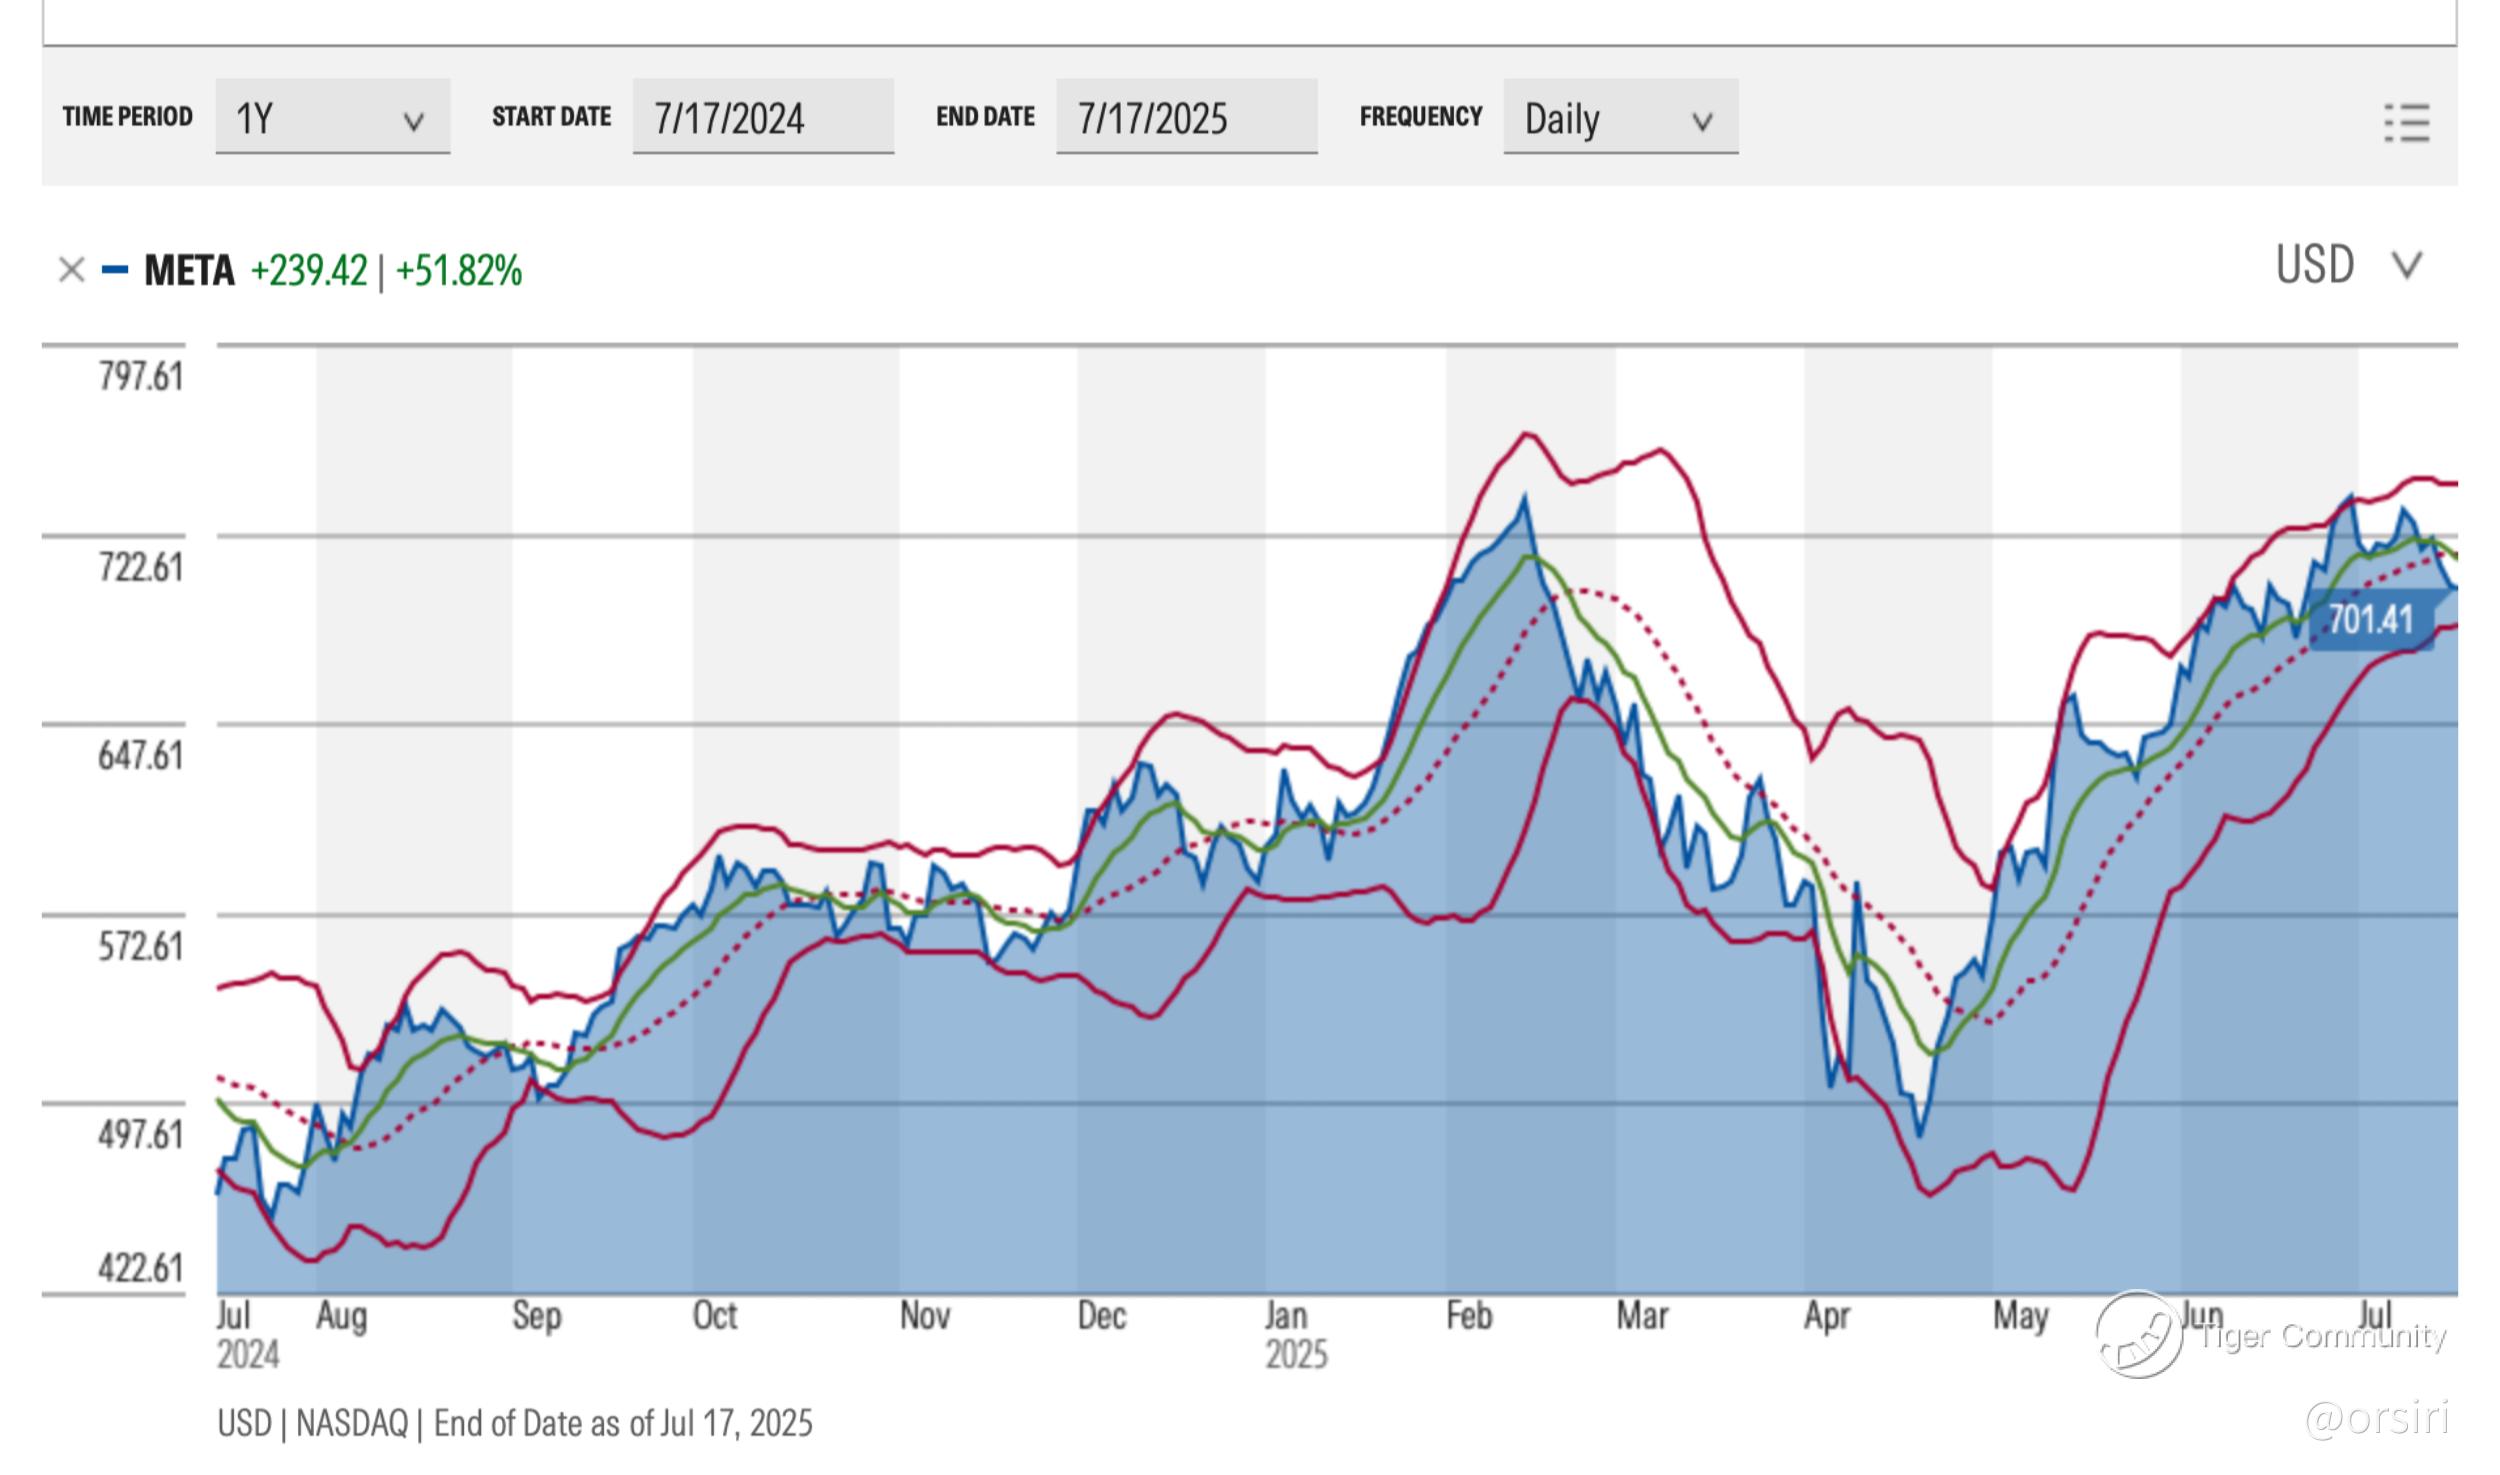Click the Tiger Community logo icon
2500x1475 pixels.
coord(2139,1334)
